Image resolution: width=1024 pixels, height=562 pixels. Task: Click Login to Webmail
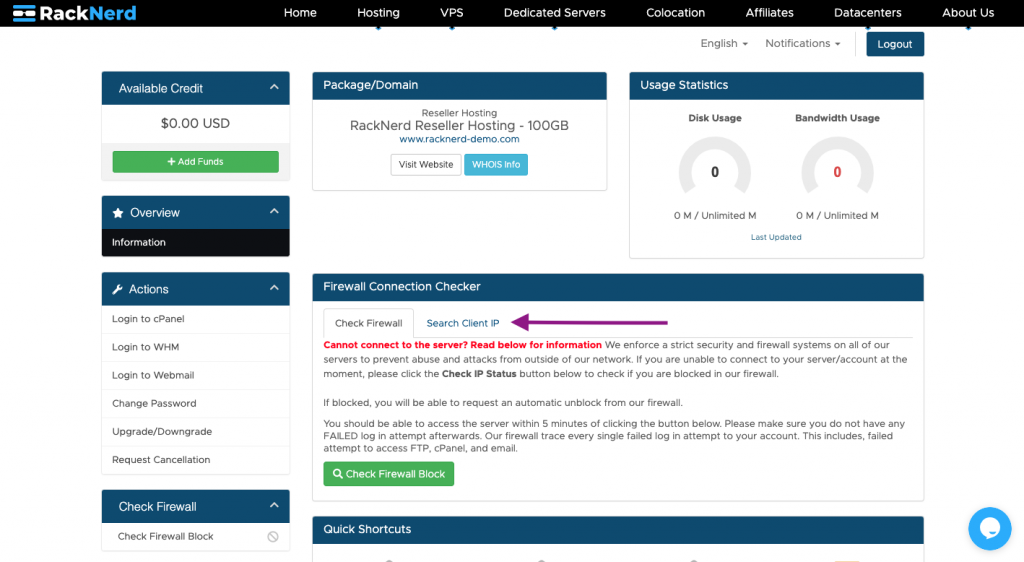point(195,375)
